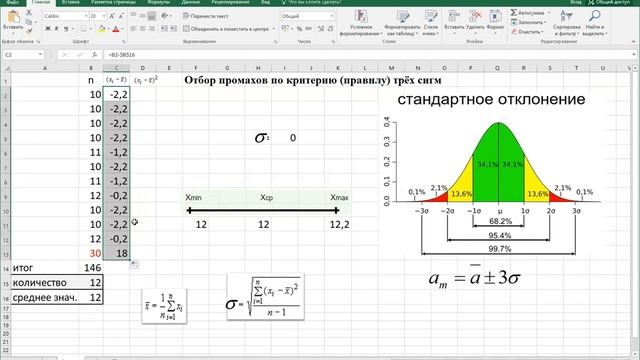This screenshot has width=640, height=360.
Task: Select the red value 30 in column B
Action: pos(91,253)
